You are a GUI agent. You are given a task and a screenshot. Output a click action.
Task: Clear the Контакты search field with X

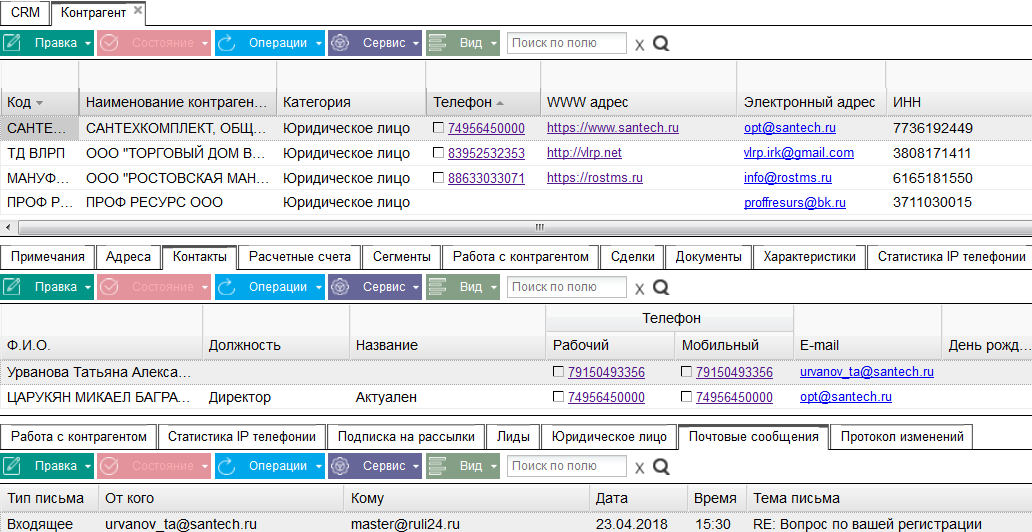click(x=639, y=289)
